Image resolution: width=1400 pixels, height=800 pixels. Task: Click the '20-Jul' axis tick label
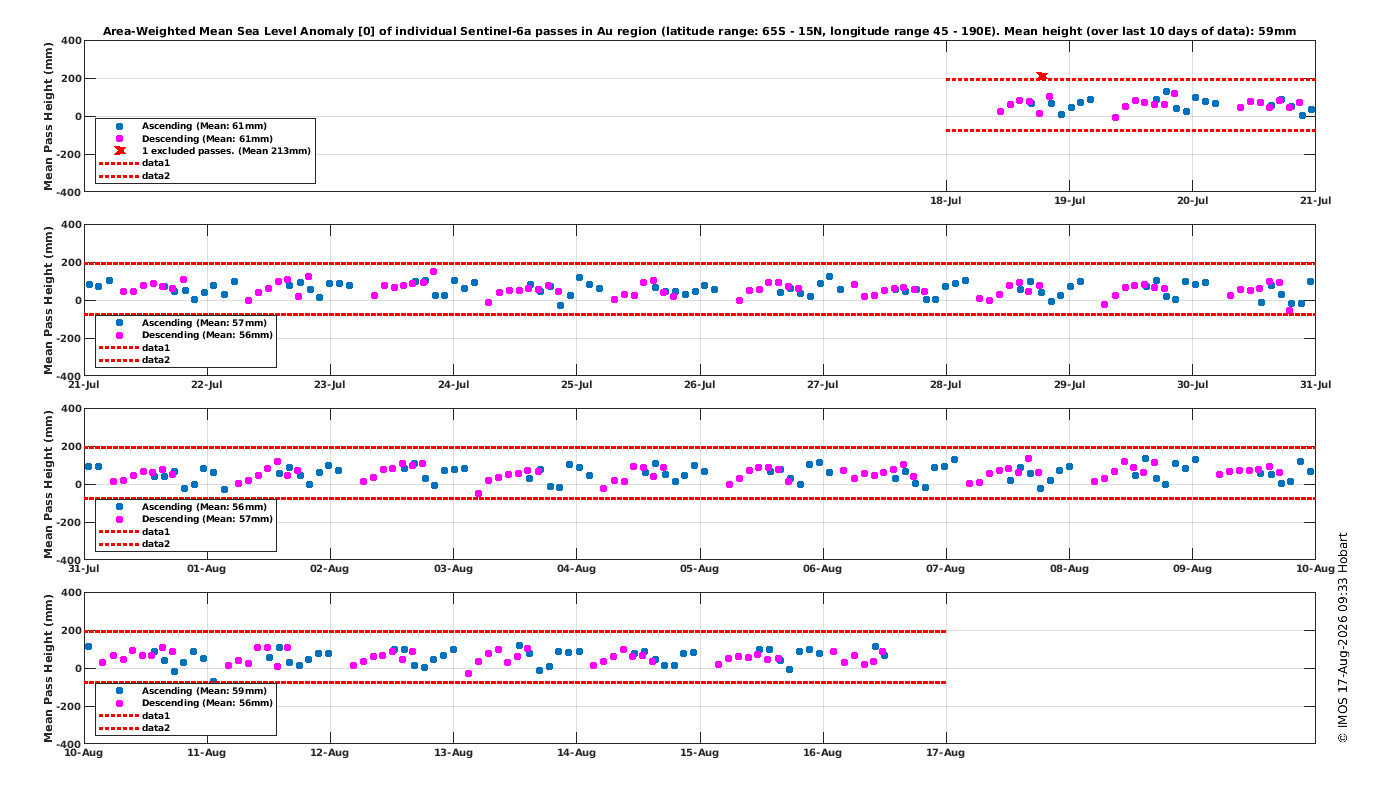click(x=1192, y=201)
